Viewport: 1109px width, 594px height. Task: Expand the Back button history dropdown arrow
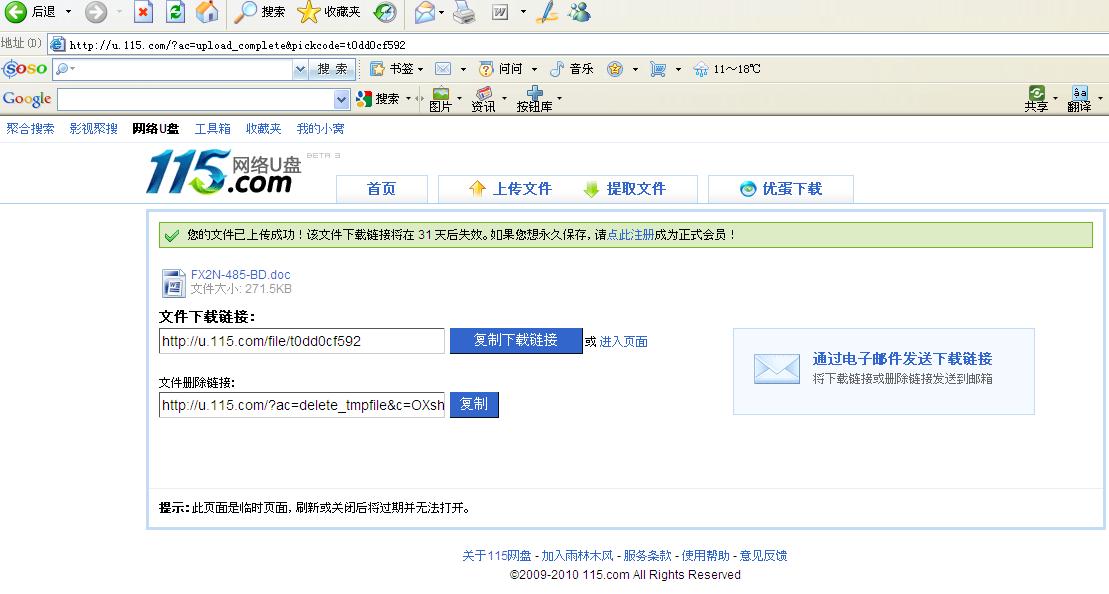click(68, 12)
